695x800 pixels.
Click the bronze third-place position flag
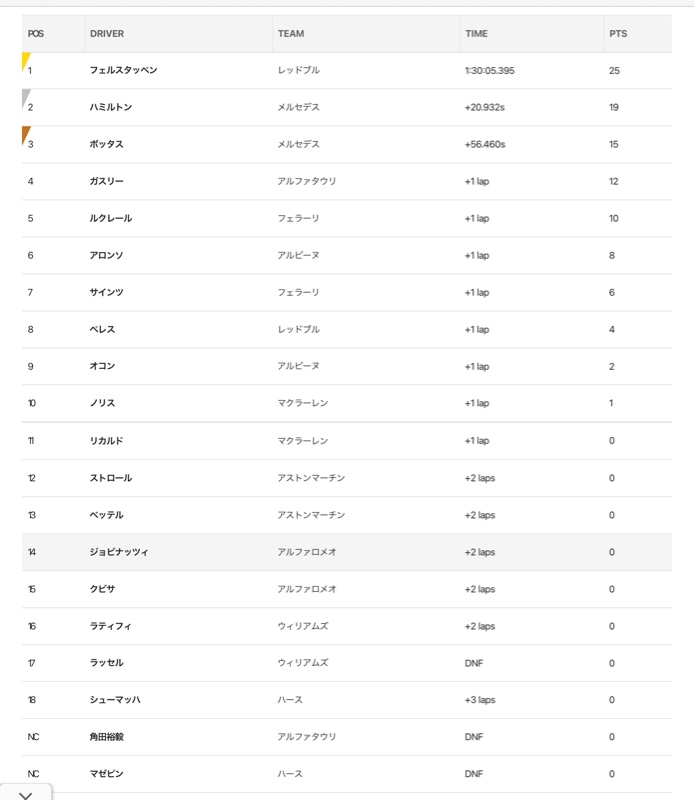pos(26,135)
